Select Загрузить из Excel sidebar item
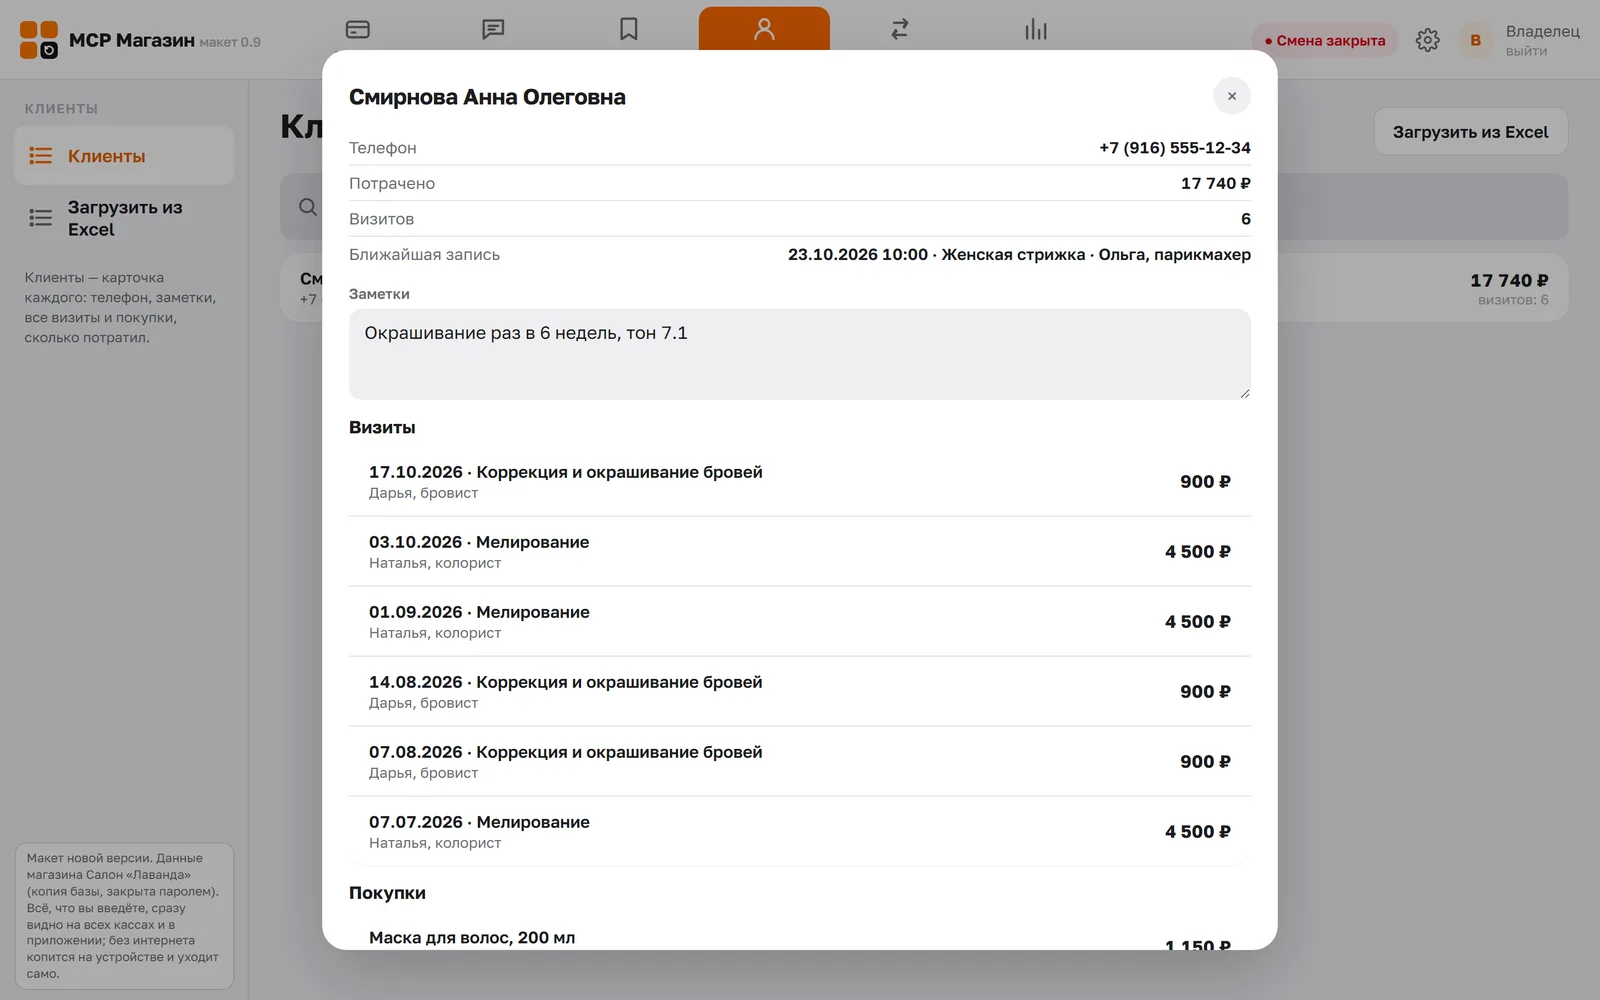 [124, 218]
